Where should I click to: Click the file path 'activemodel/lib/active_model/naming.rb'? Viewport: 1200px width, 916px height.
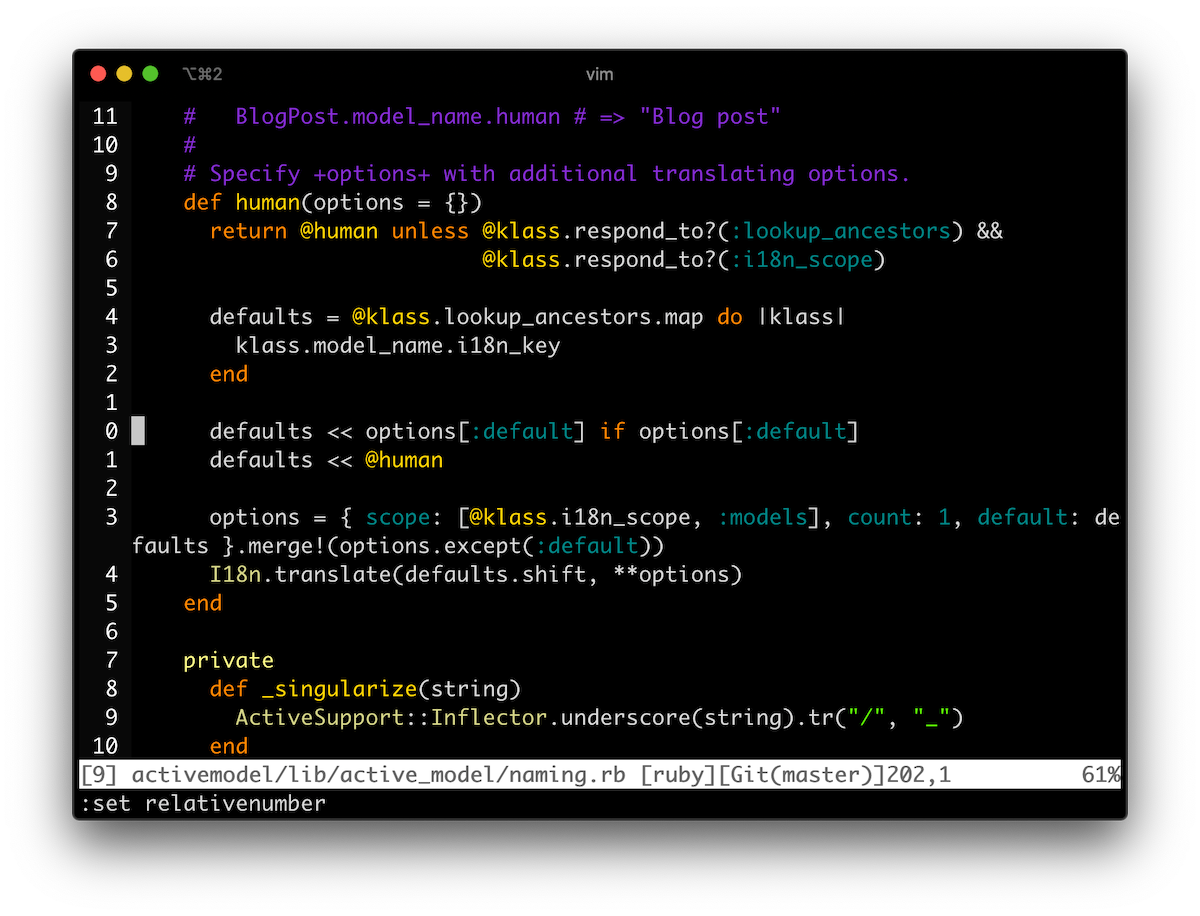point(379,775)
